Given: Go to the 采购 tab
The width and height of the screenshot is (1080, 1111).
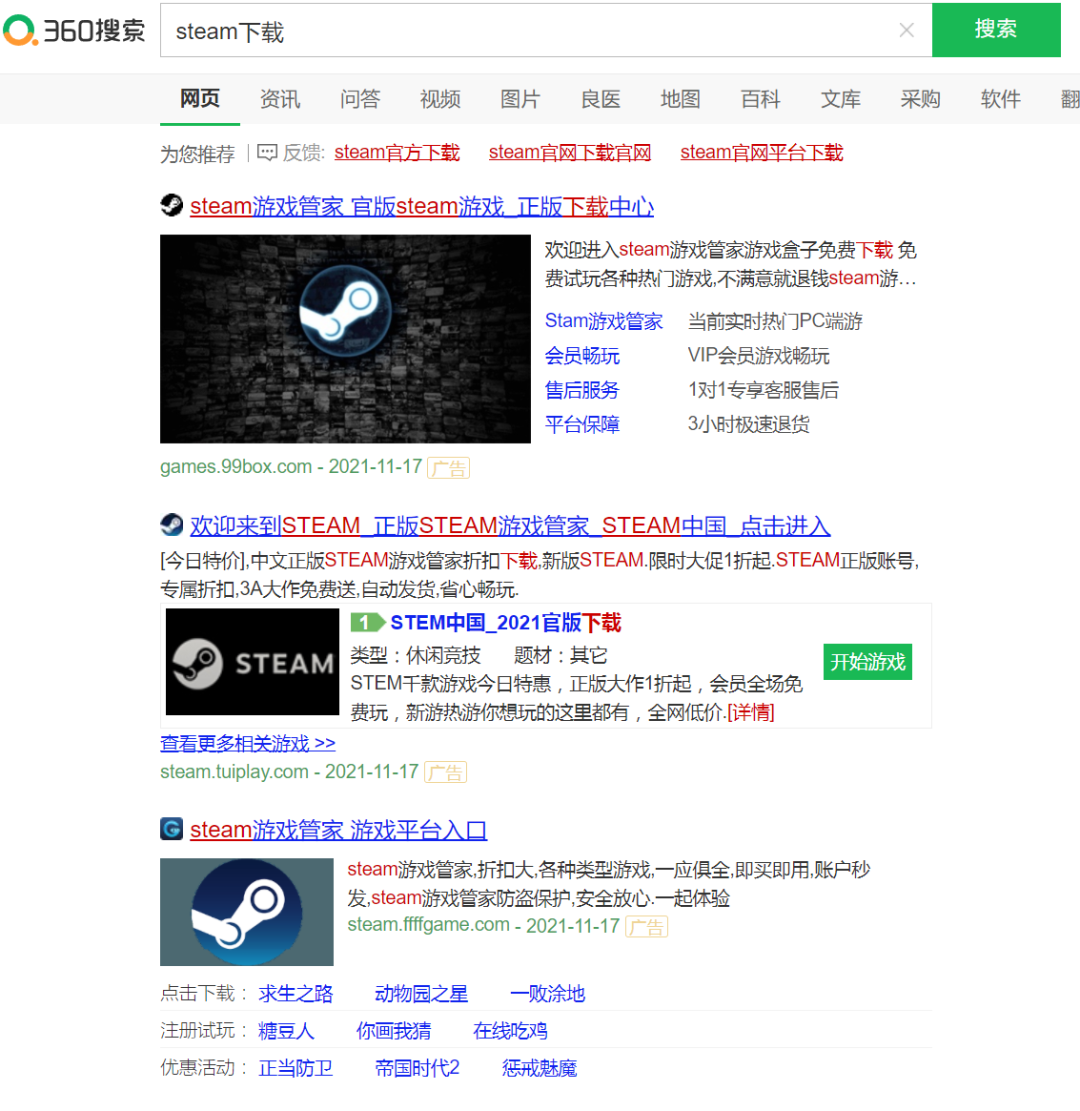Looking at the screenshot, I should point(921,98).
